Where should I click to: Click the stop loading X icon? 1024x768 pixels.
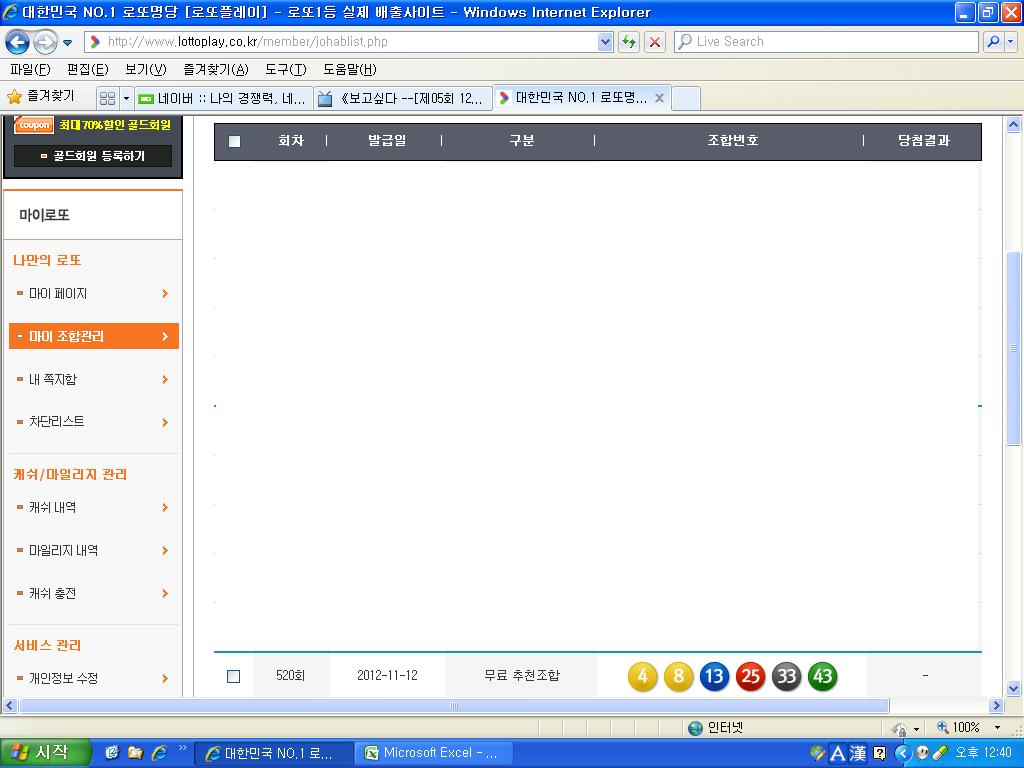point(655,42)
